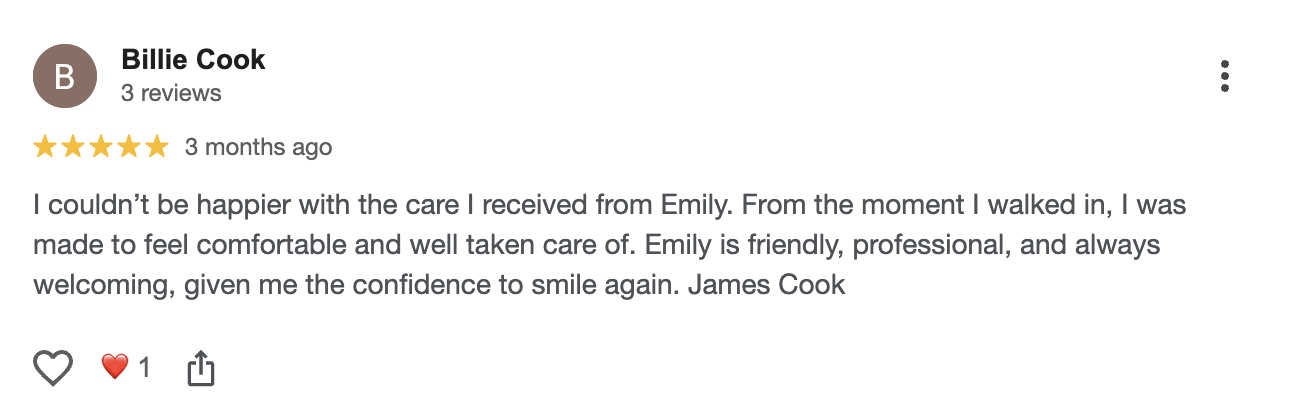The width and height of the screenshot is (1304, 420).
Task: Share Billie Cook's review
Action: point(201,368)
